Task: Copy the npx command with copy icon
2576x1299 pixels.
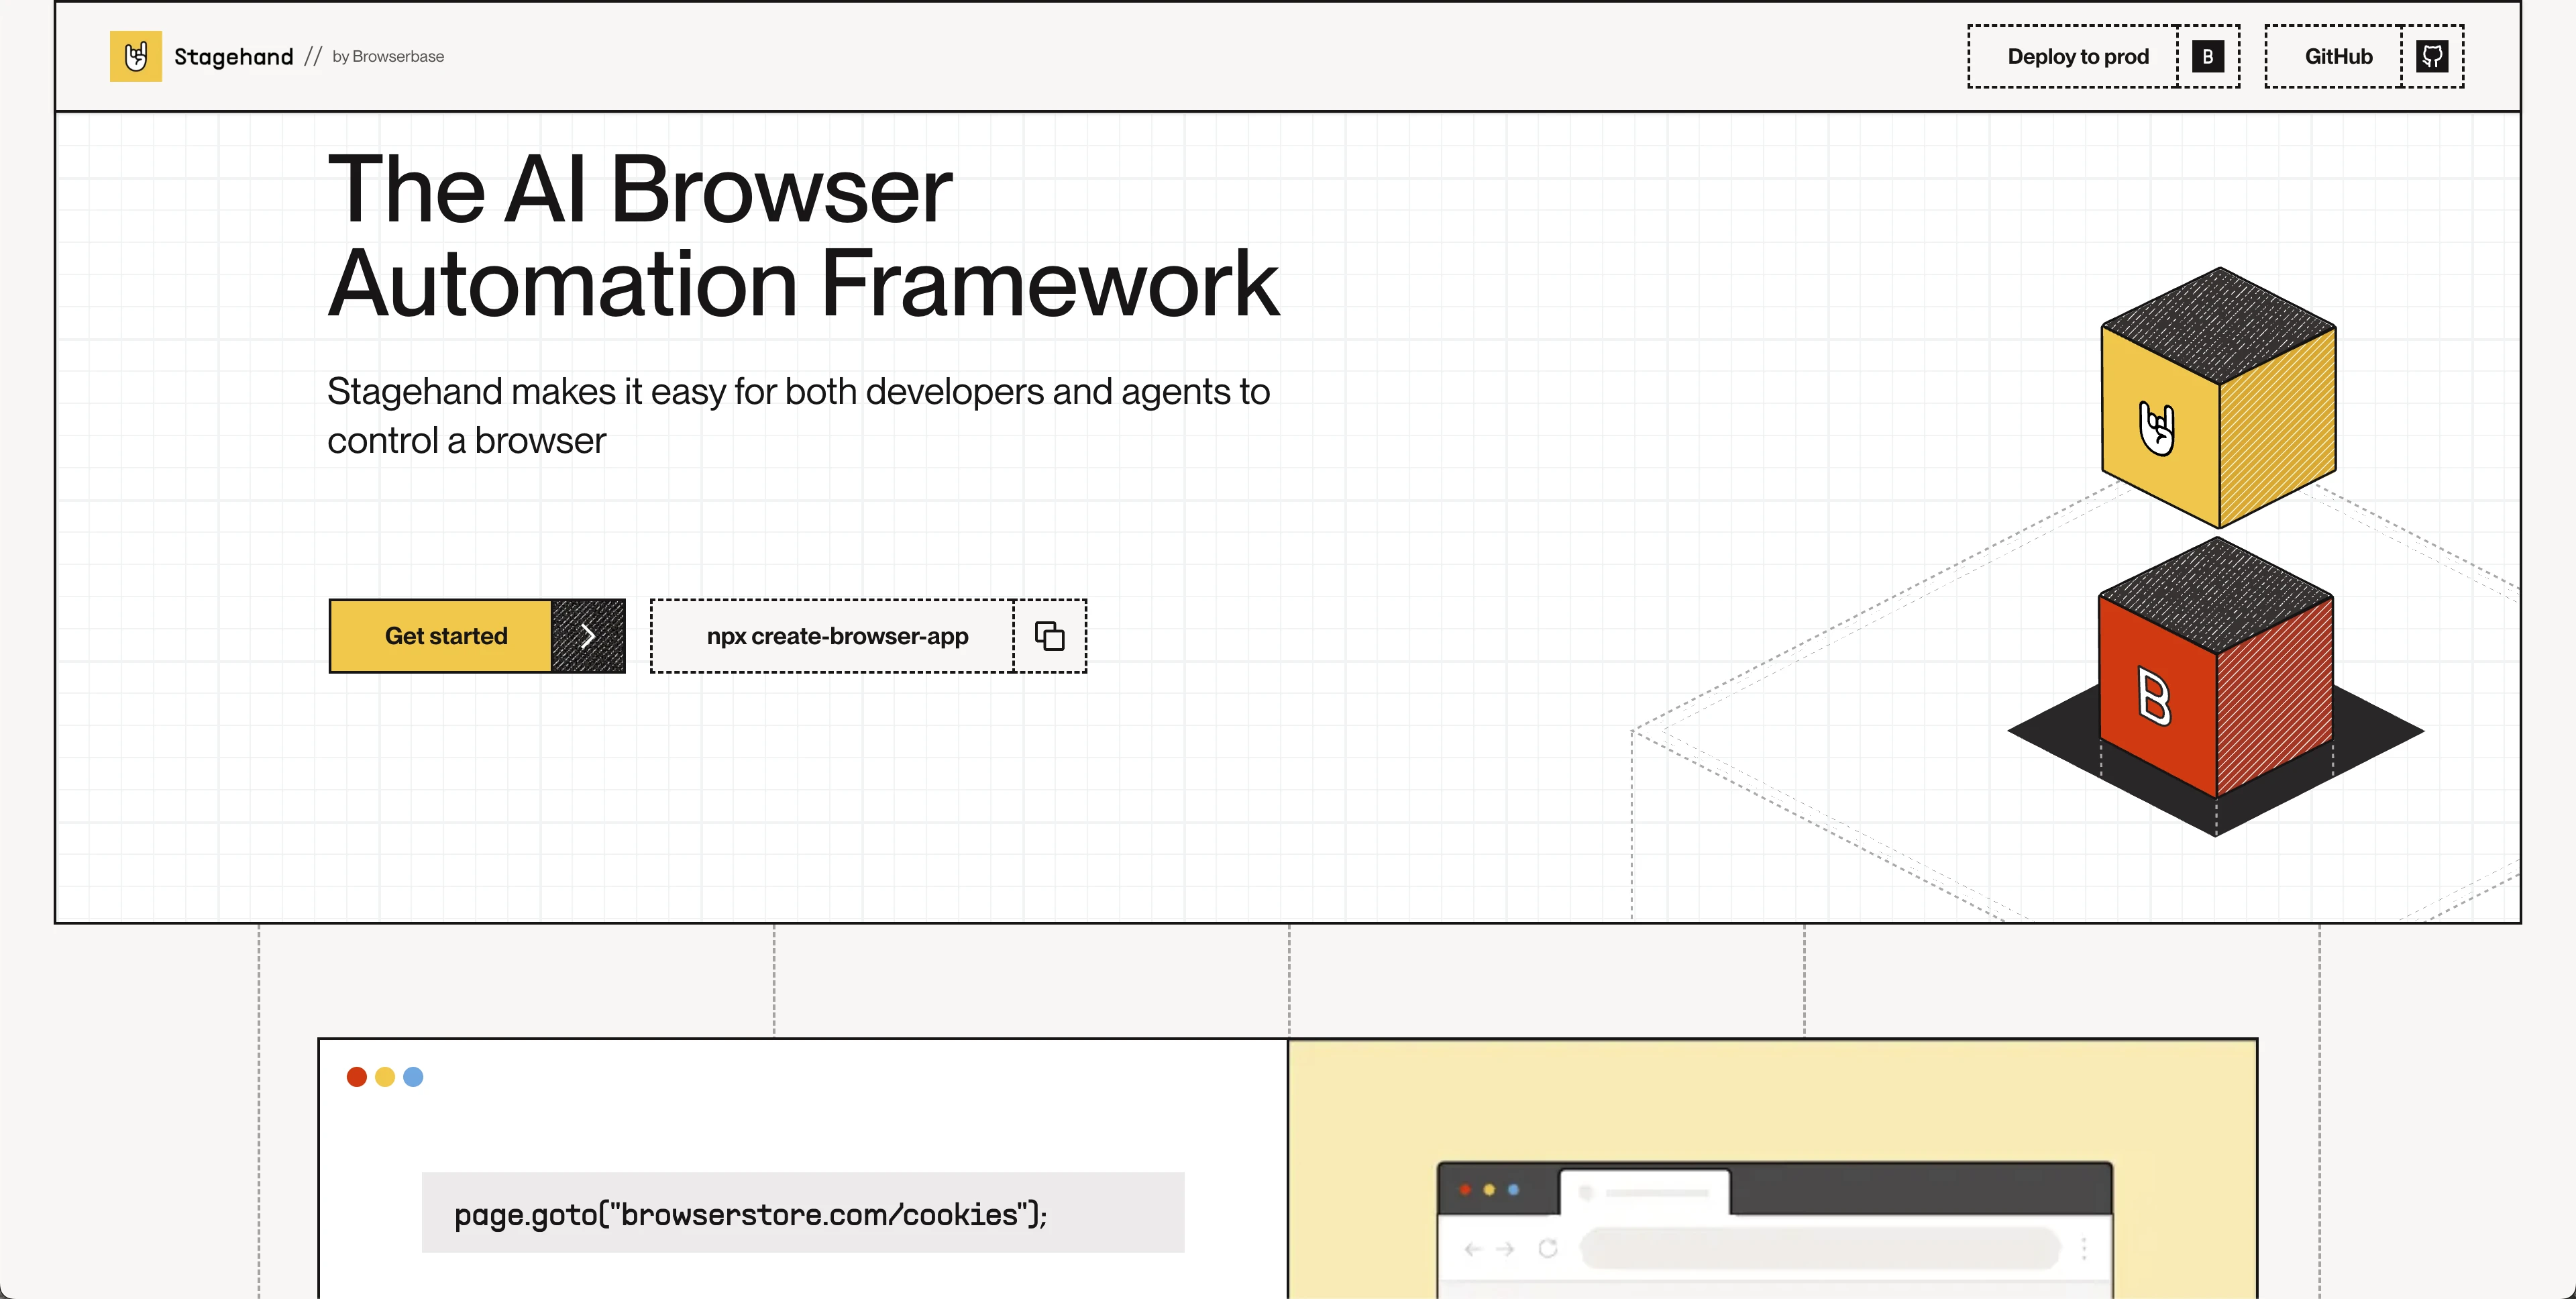Action: pyautogui.click(x=1049, y=636)
